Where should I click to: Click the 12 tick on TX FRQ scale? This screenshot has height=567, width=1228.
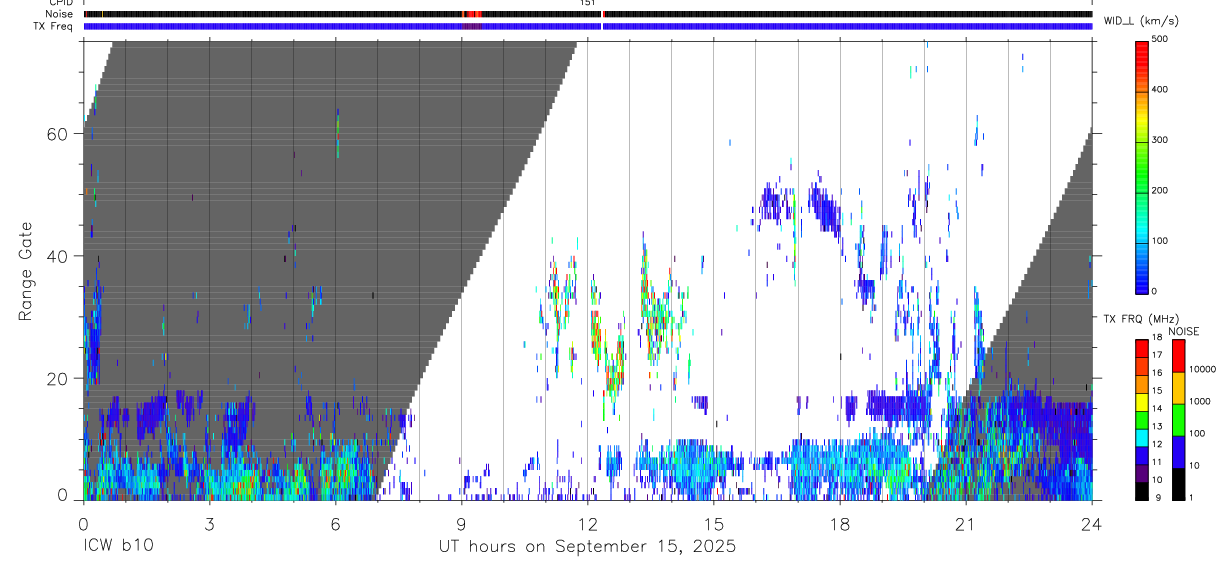tap(1156, 445)
